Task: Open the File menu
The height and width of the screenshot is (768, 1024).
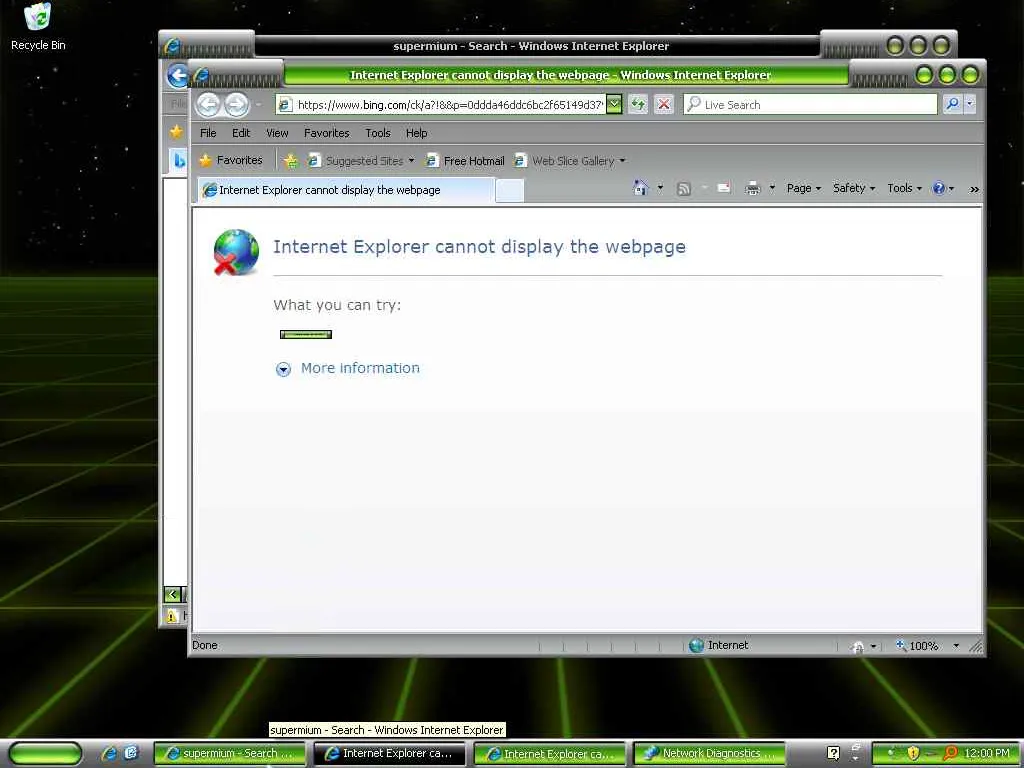Action: 208,133
